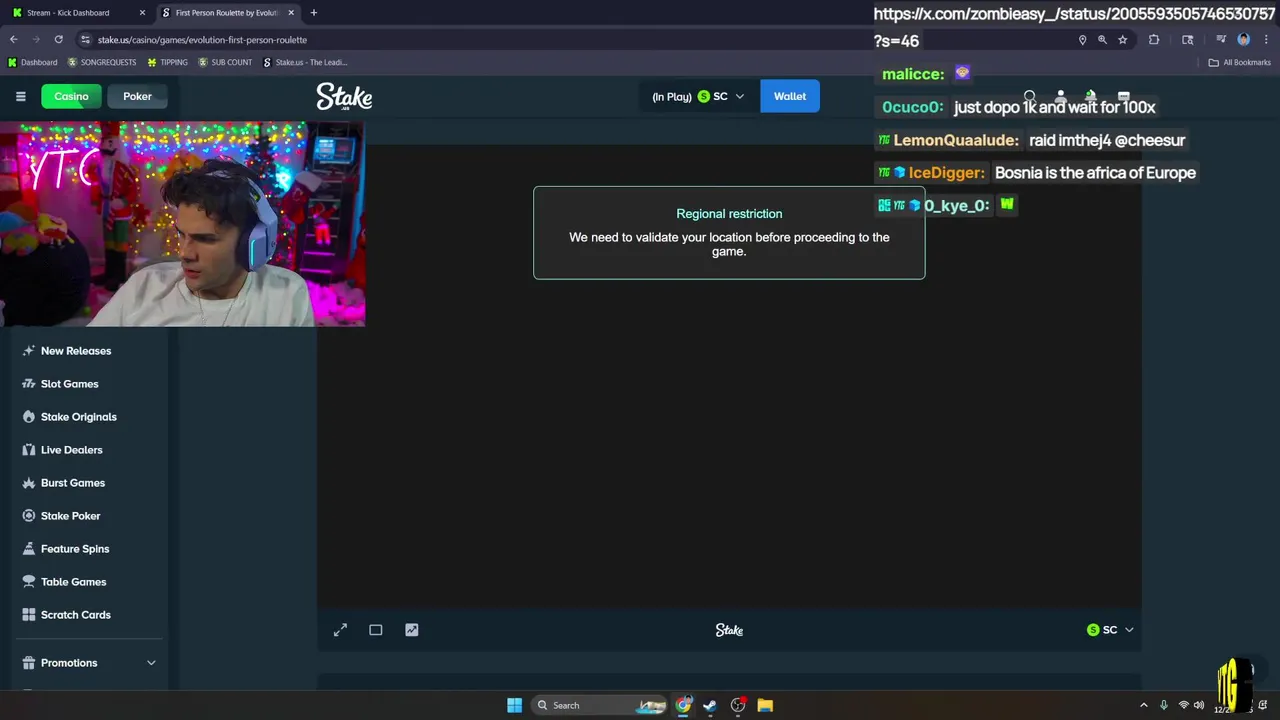Open Chrome from taskbar
This screenshot has width=1280, height=720.
683,705
